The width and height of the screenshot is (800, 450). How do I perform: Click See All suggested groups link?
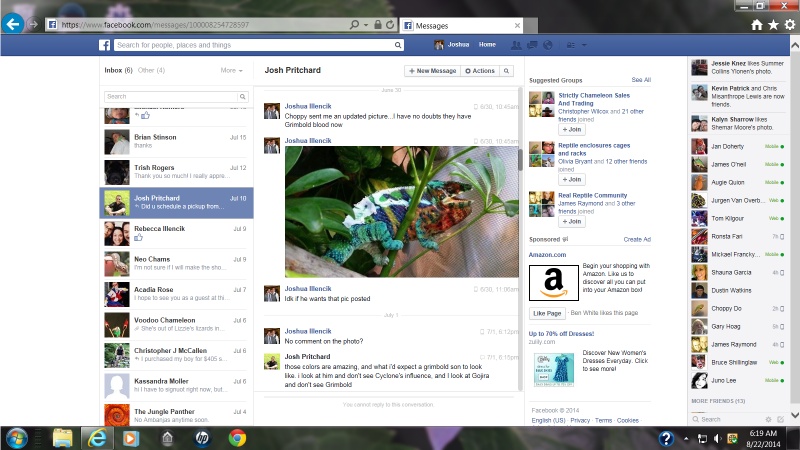coord(641,80)
